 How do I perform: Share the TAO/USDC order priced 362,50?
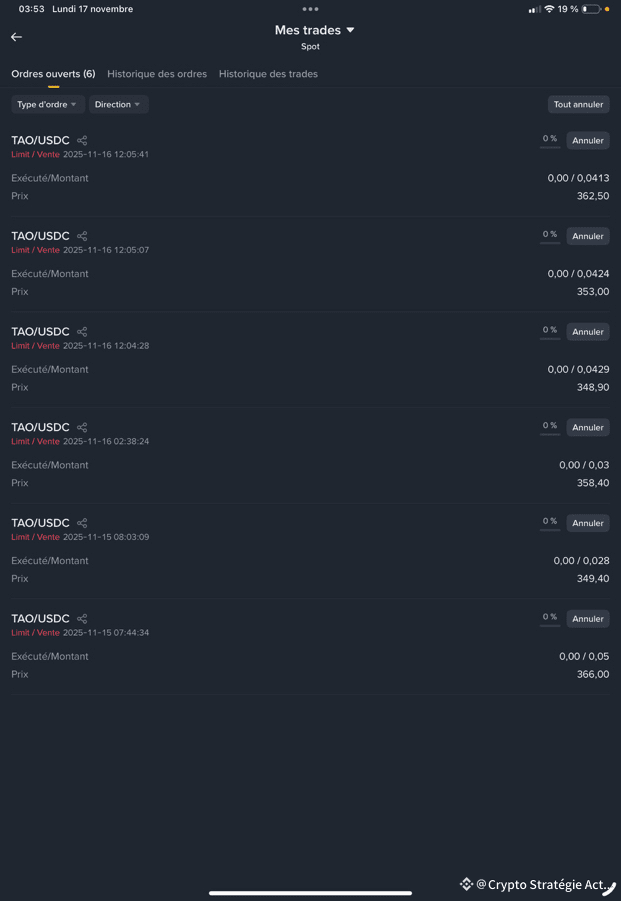click(82, 141)
